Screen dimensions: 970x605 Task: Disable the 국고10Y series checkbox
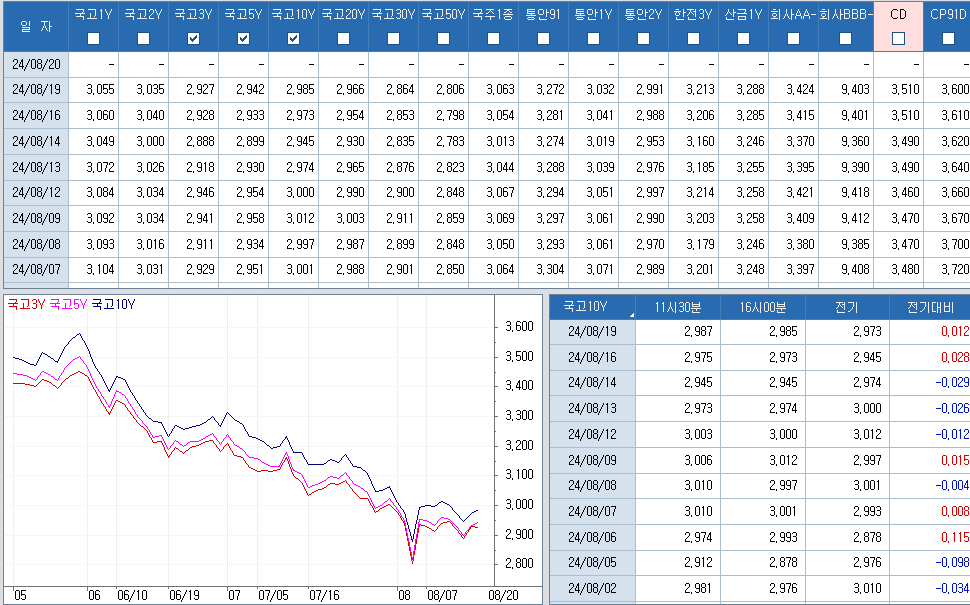(294, 38)
